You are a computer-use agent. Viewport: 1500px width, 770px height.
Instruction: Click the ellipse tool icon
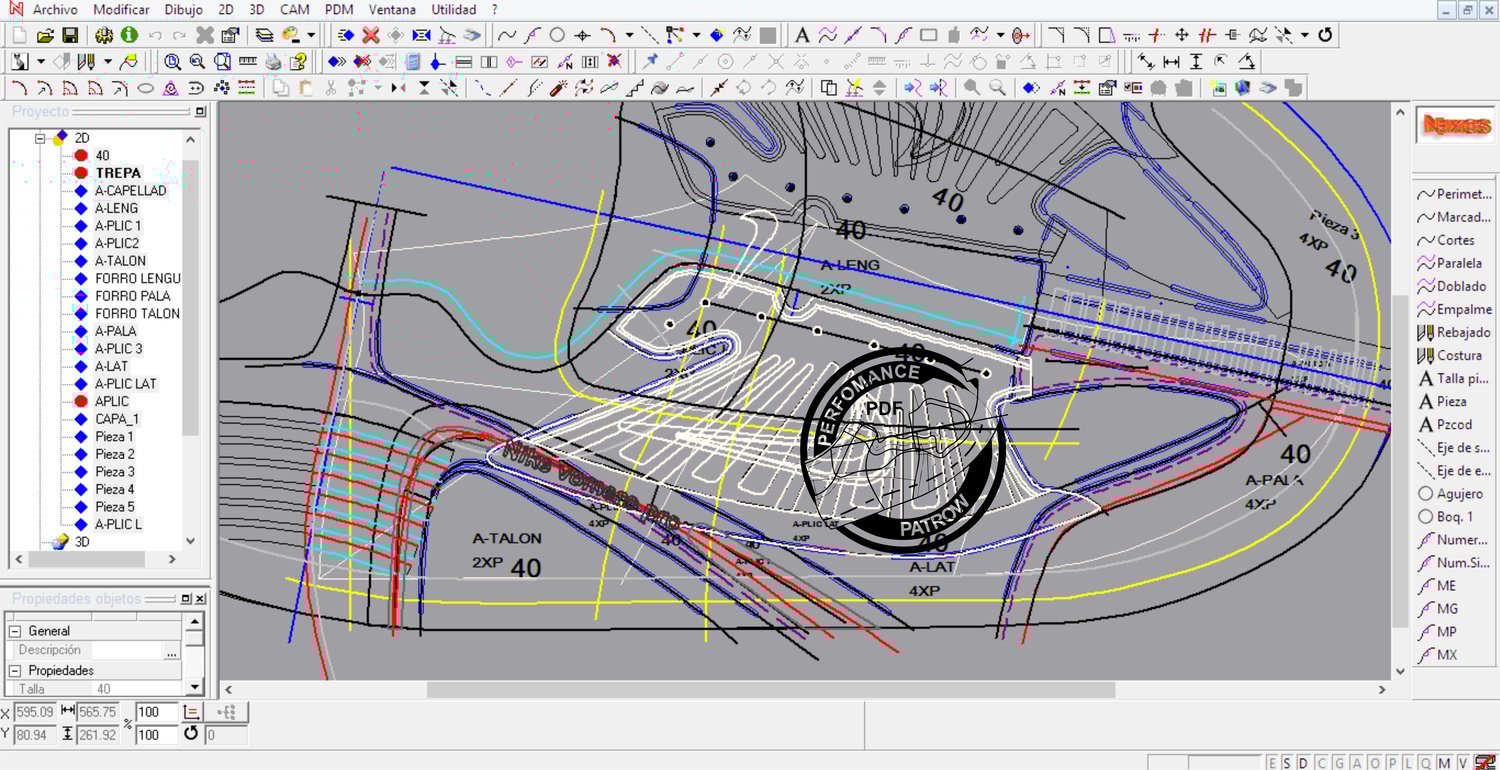[x=145, y=88]
